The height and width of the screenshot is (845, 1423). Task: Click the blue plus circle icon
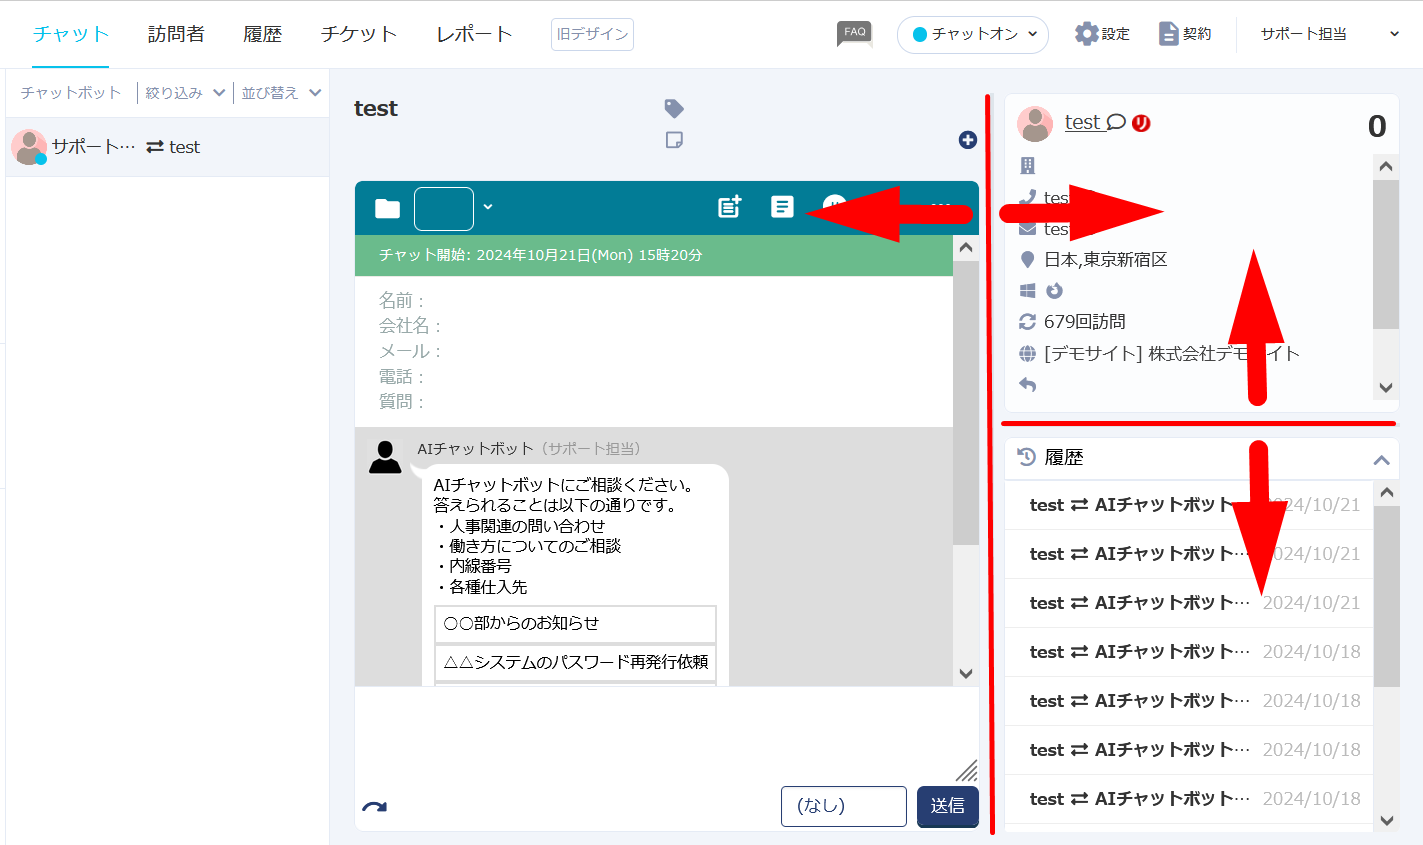tap(967, 140)
